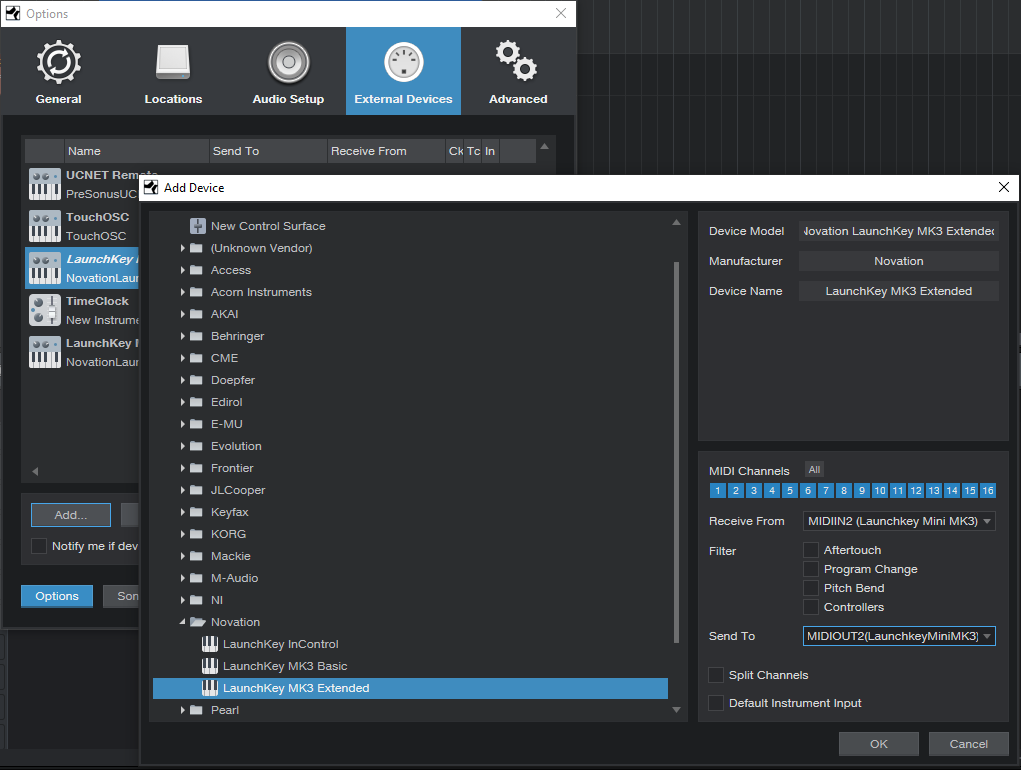This screenshot has height=770, width=1021.
Task: Check Default Instrument Input
Action: (x=716, y=703)
